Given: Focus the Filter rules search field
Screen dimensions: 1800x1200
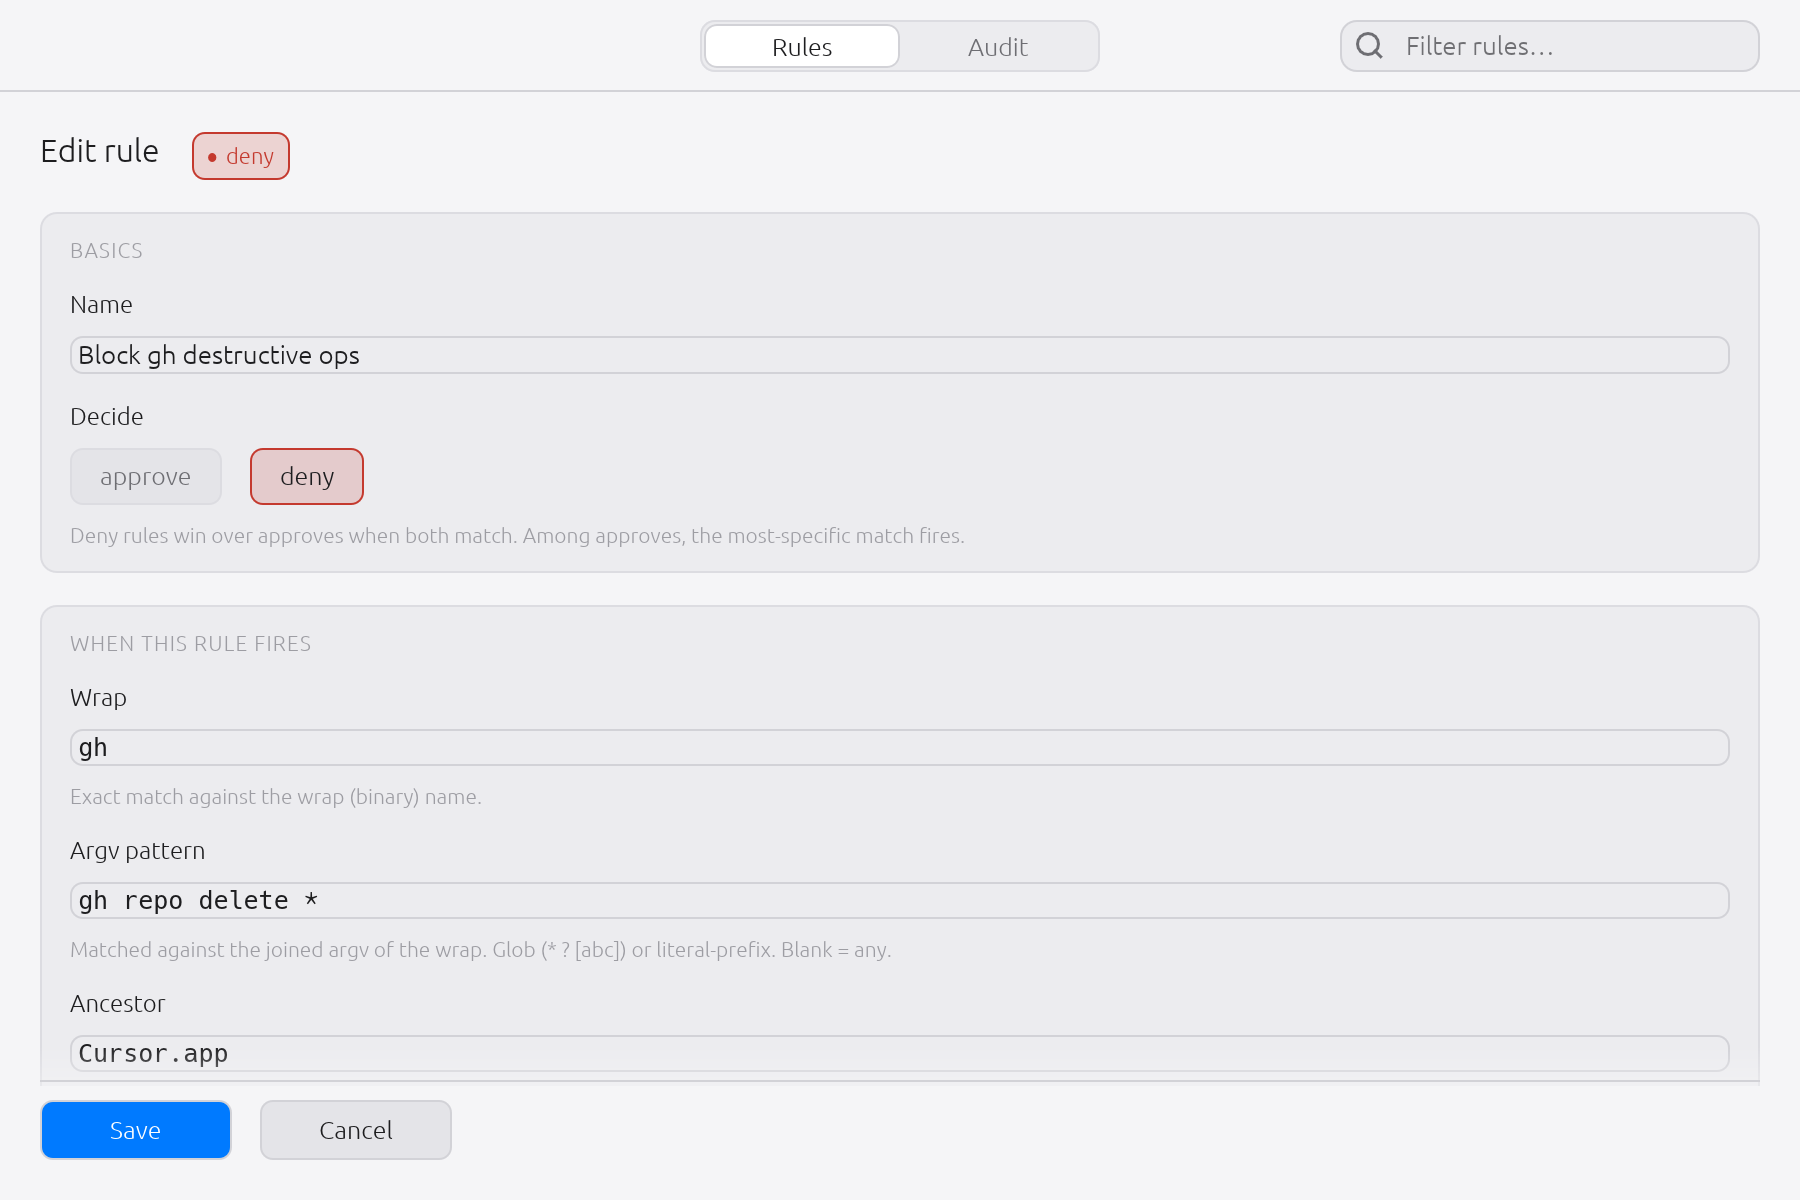Looking at the screenshot, I should (x=1549, y=46).
